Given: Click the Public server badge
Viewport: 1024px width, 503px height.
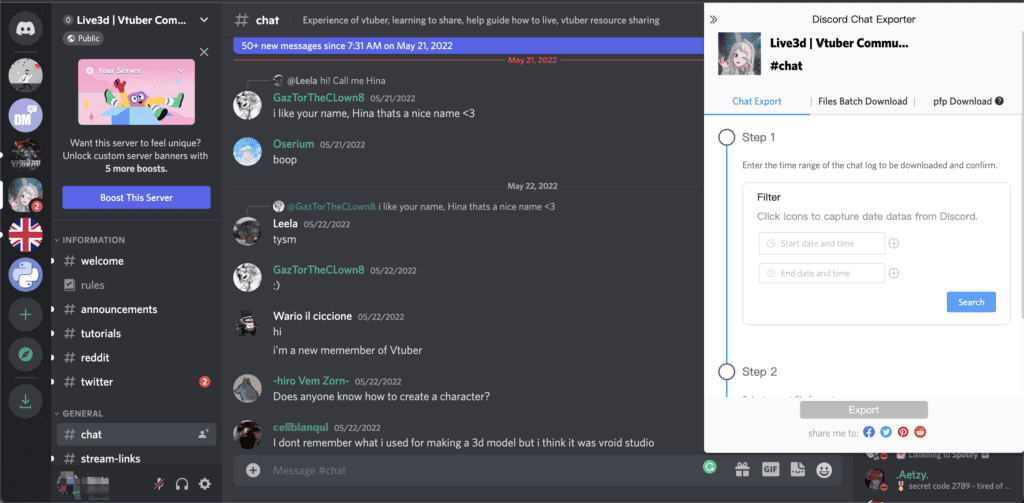Looking at the screenshot, I should click(x=83, y=39).
